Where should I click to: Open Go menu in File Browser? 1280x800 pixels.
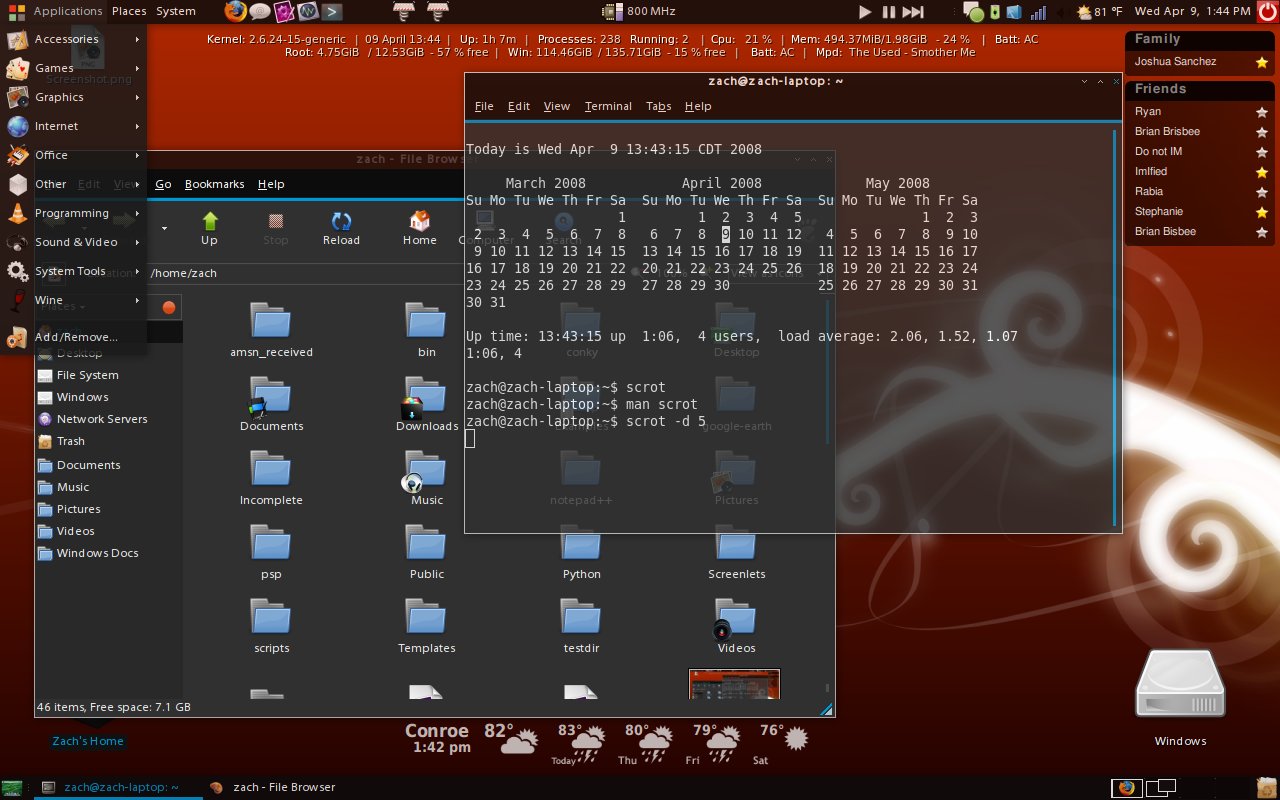[163, 184]
